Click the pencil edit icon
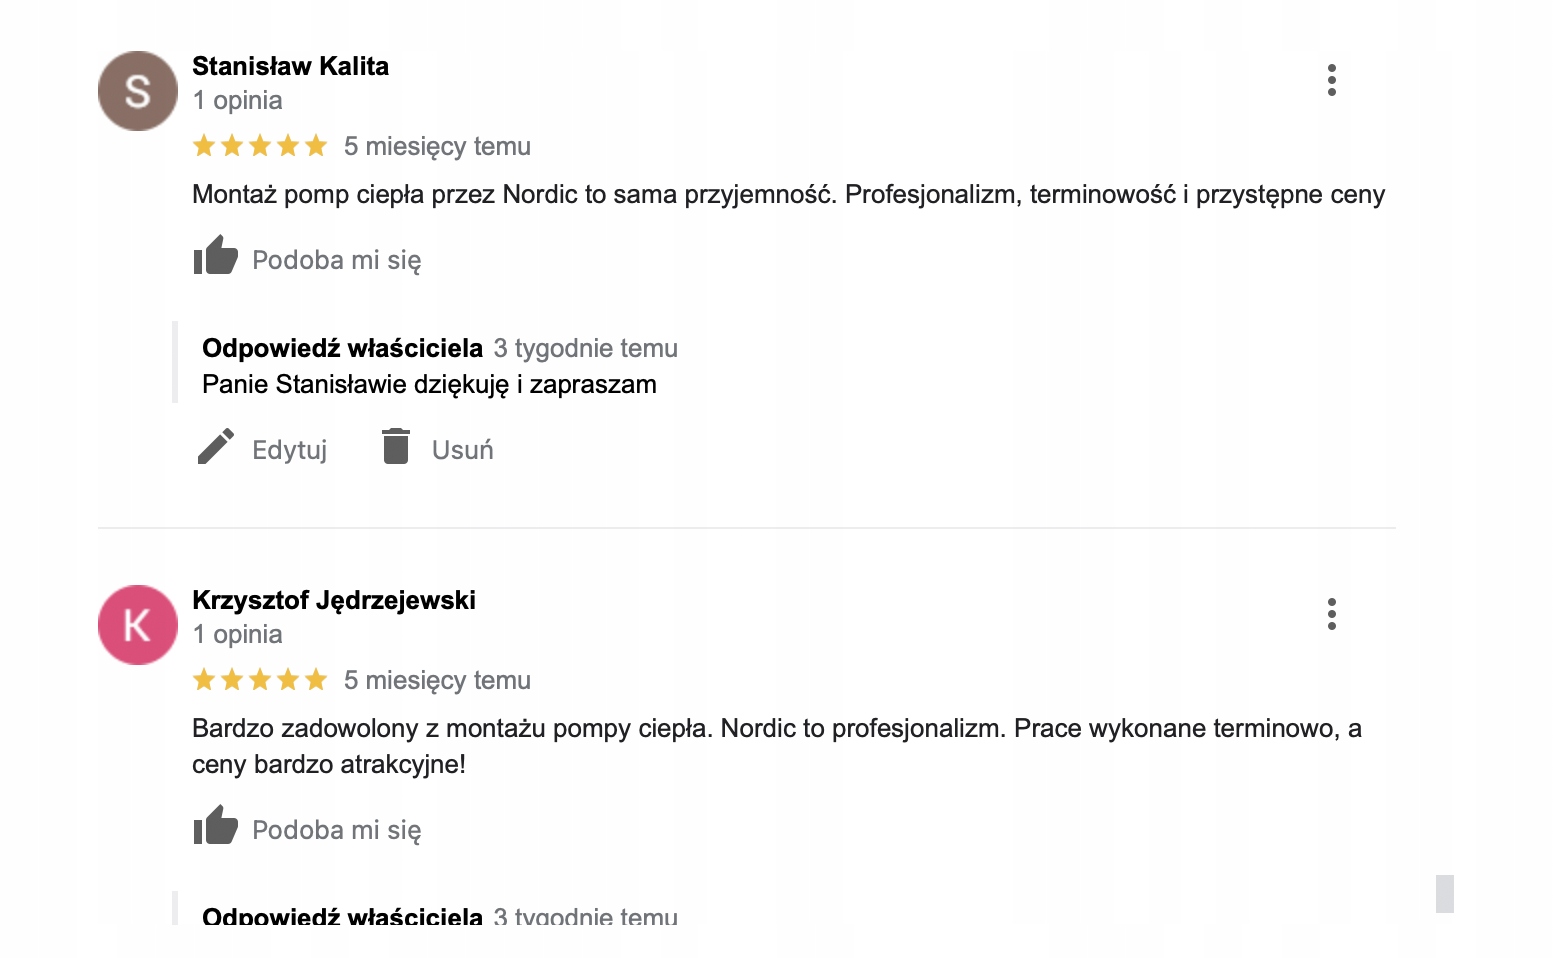 click(x=215, y=447)
